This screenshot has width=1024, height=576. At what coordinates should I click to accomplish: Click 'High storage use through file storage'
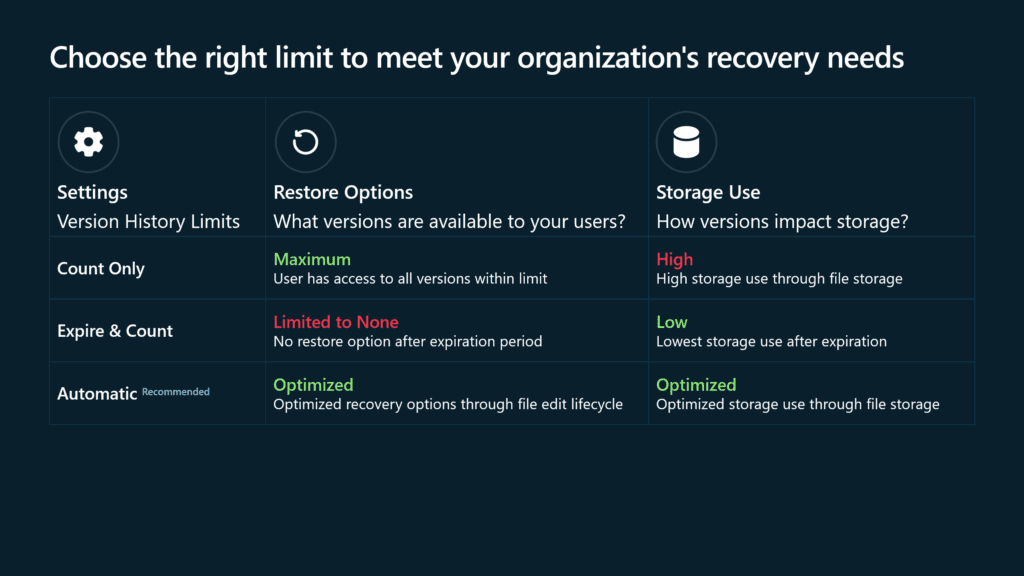click(779, 279)
